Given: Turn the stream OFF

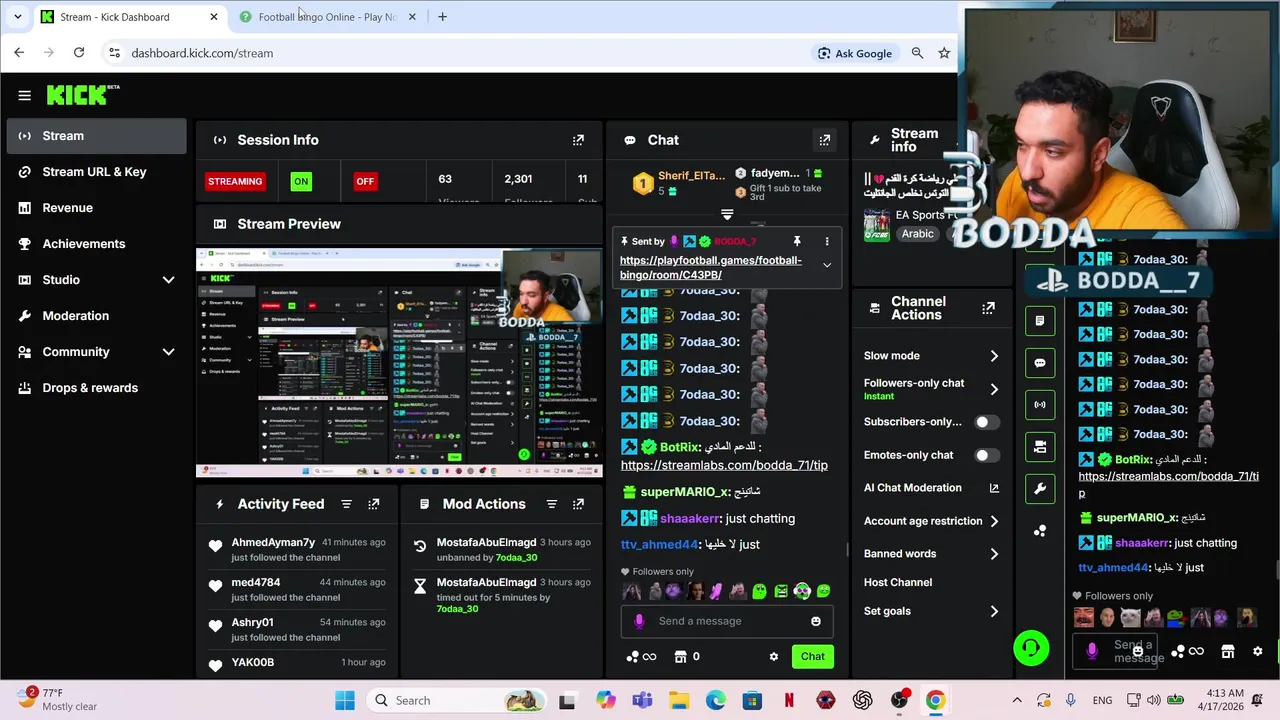Looking at the screenshot, I should pyautogui.click(x=365, y=181).
